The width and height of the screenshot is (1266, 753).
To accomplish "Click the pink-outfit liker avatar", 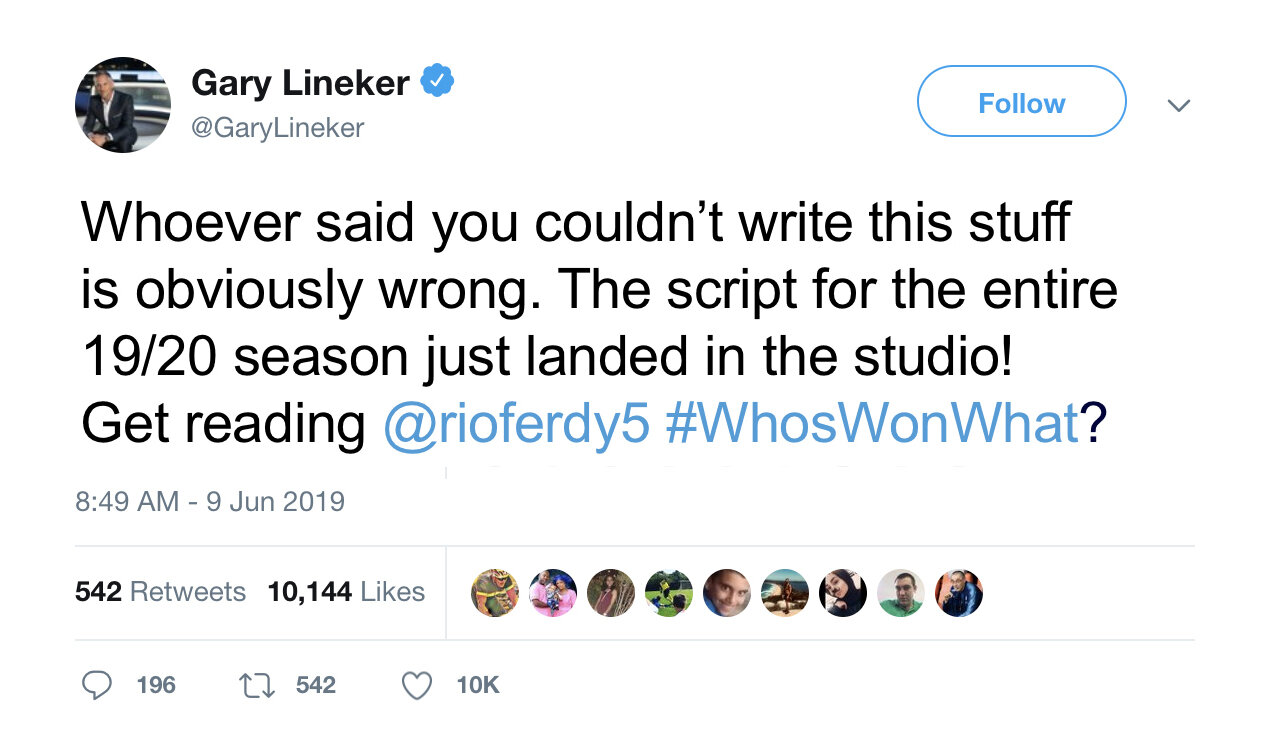I will pyautogui.click(x=553, y=593).
